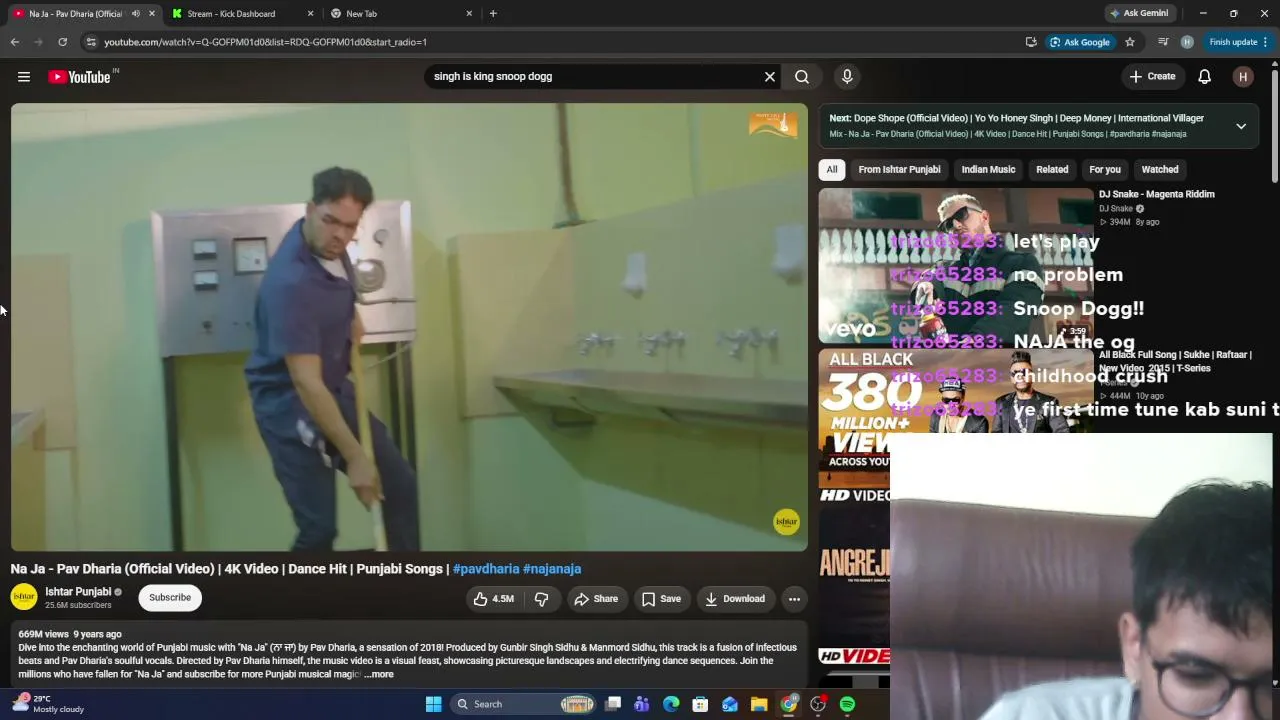Open a new browser tab
Image resolution: width=1280 pixels, height=720 pixels.
tap(493, 14)
